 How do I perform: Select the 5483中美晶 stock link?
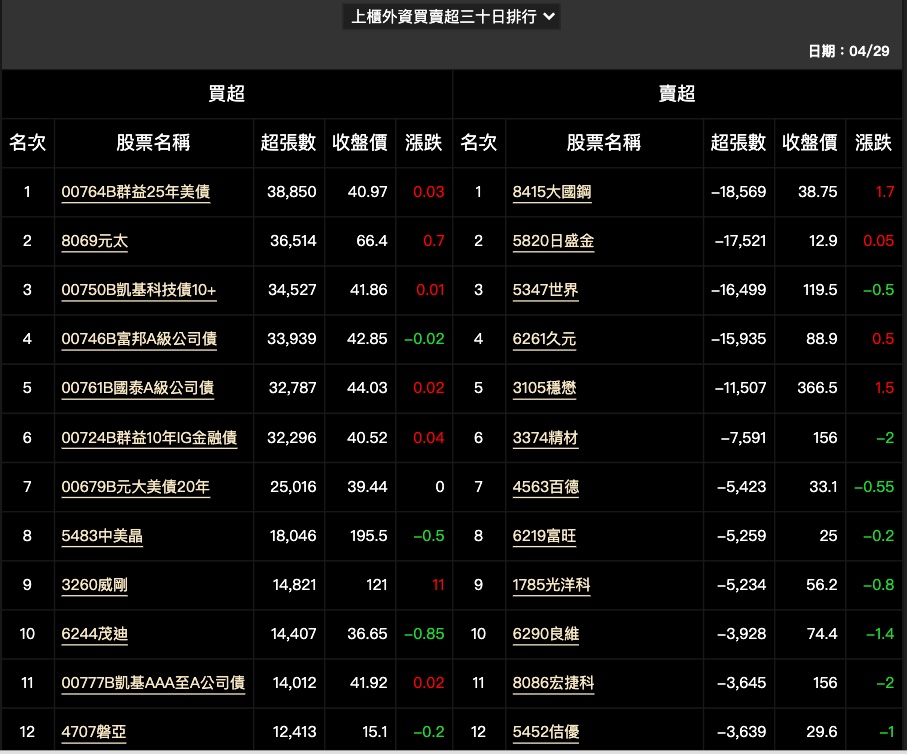pos(102,536)
